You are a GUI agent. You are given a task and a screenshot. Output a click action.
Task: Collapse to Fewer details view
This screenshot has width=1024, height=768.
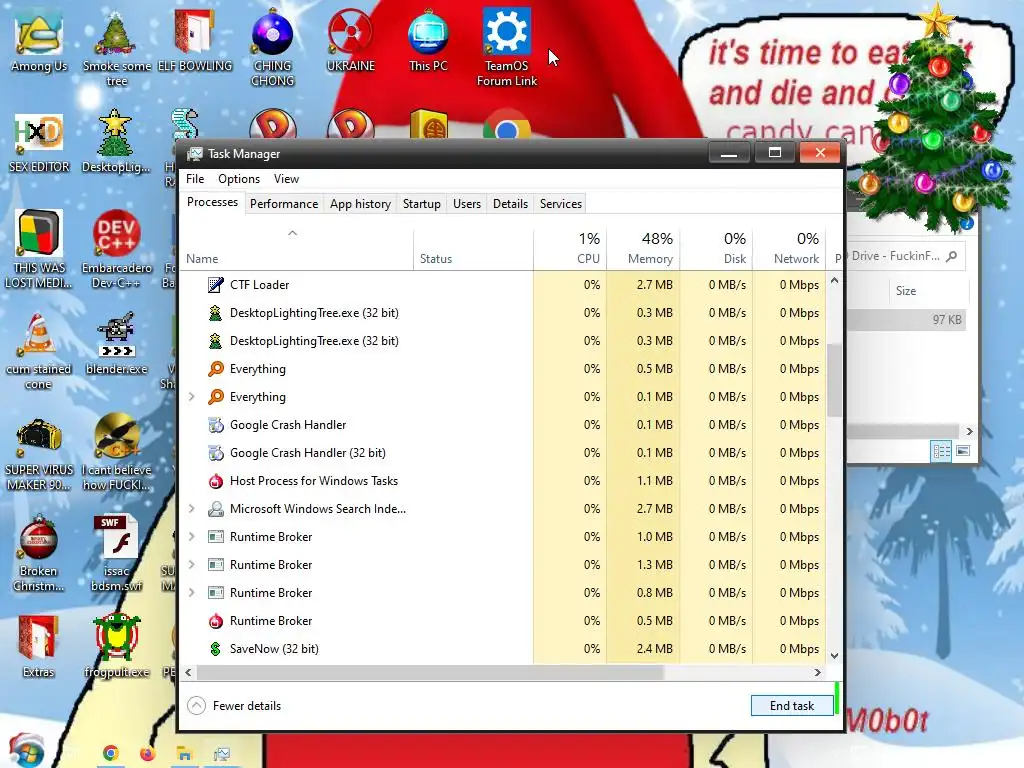click(234, 705)
